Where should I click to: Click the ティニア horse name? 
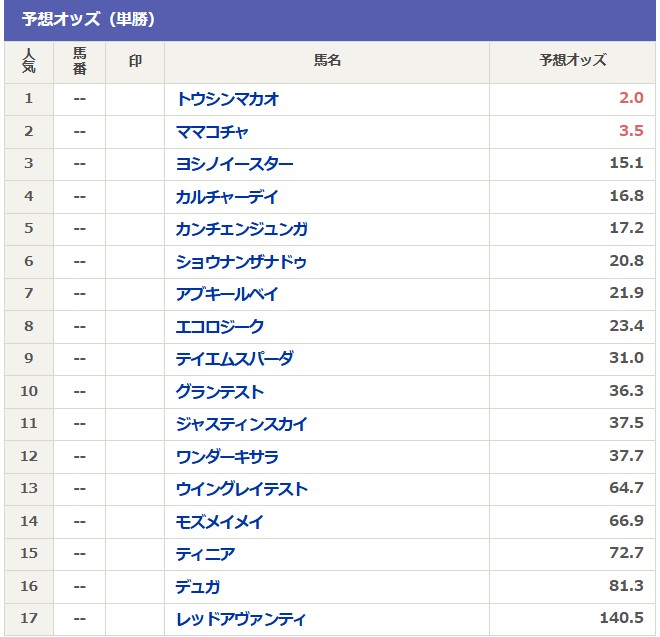pos(205,554)
